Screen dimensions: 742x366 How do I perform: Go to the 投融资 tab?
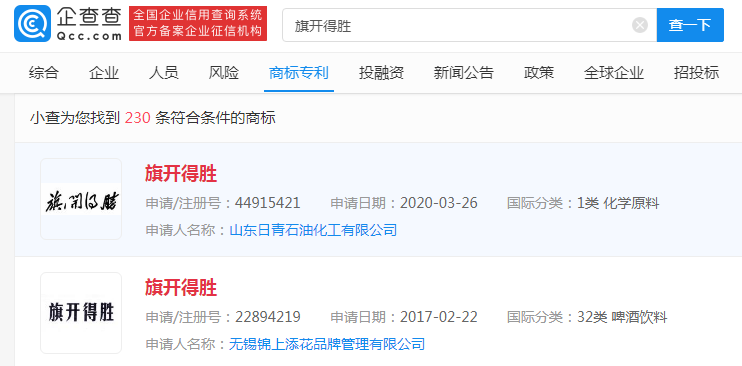(x=381, y=73)
